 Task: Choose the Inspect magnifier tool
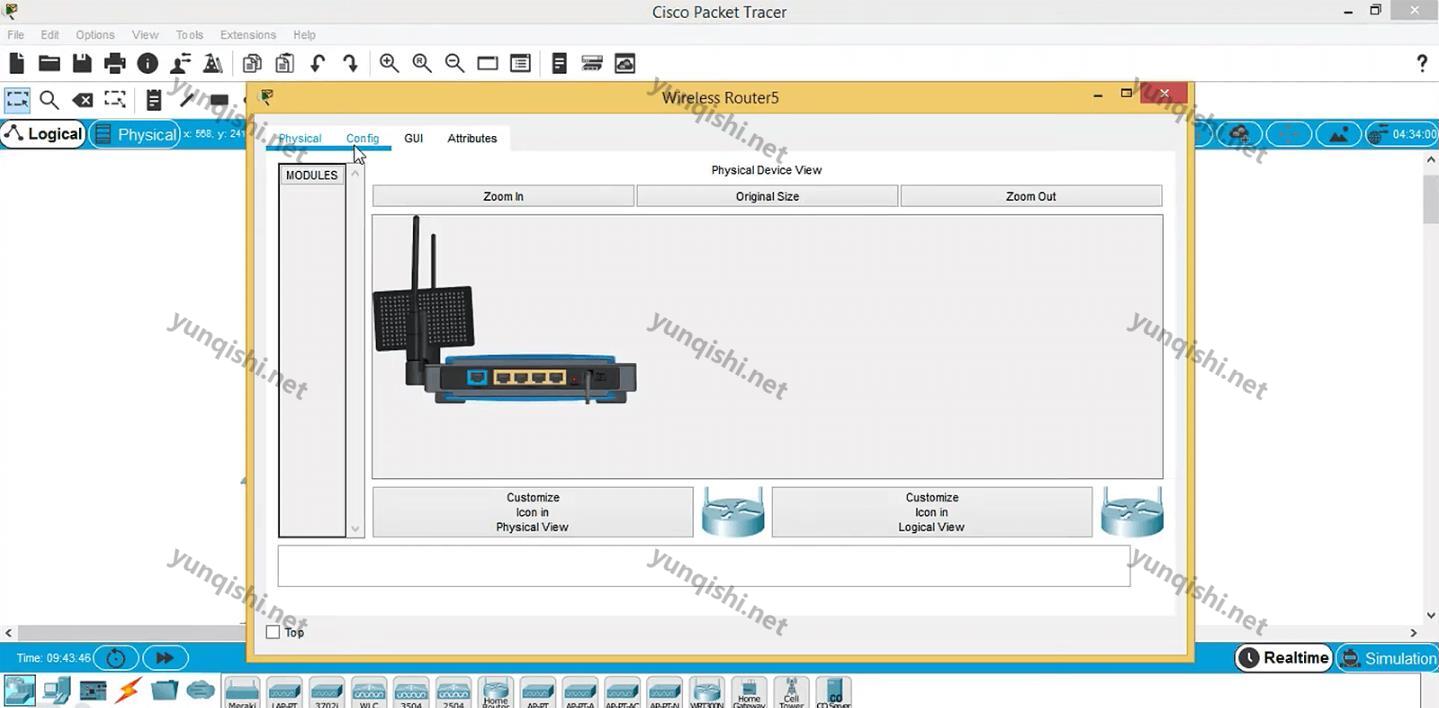(49, 100)
